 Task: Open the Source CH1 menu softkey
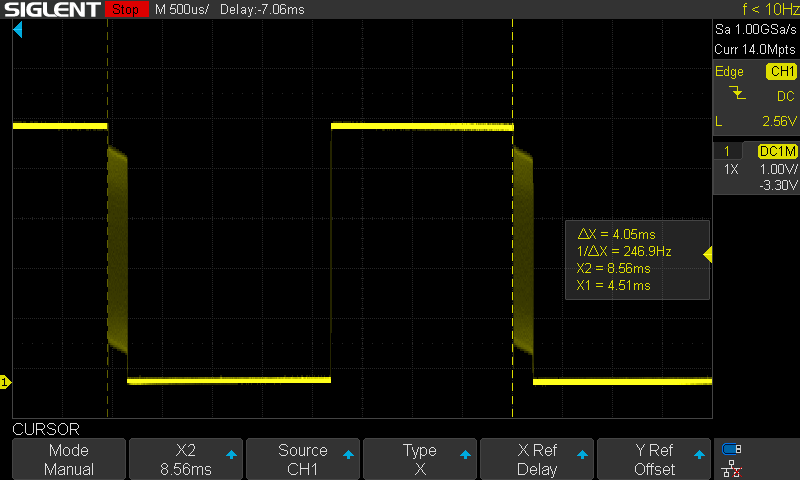[303, 459]
